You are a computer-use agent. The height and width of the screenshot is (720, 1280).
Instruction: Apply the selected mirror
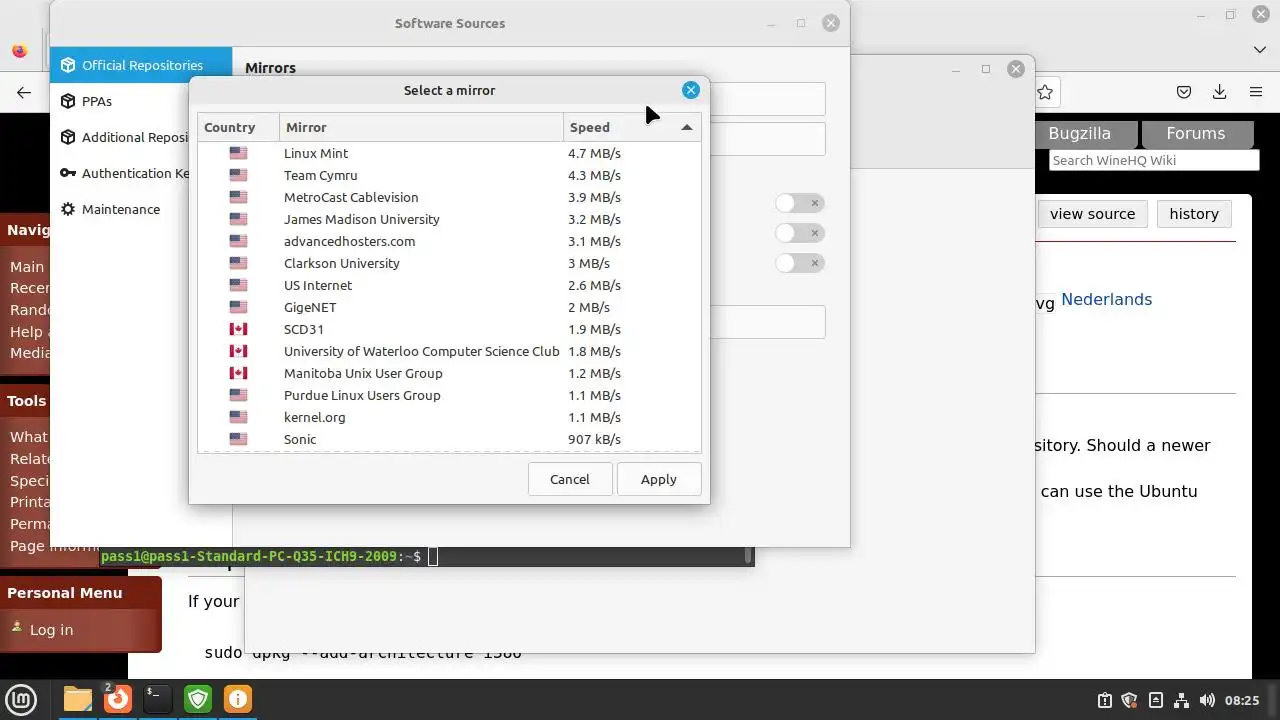click(658, 479)
